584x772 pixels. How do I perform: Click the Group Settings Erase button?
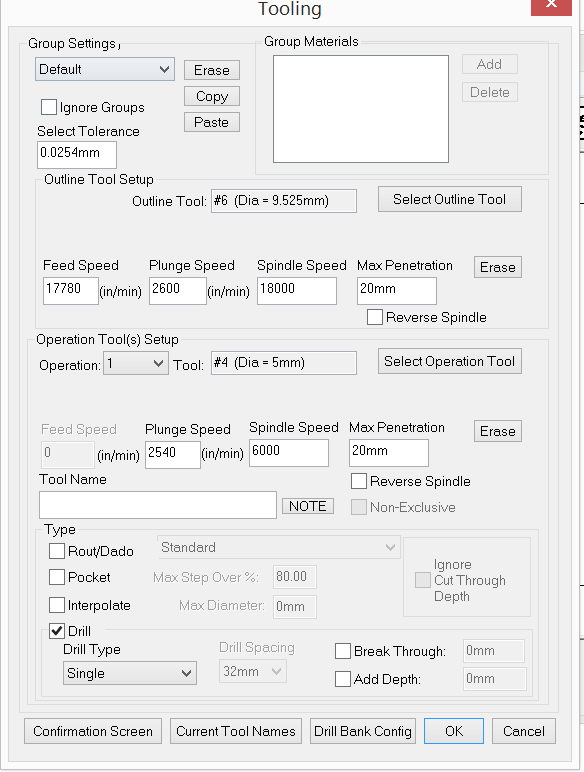(x=212, y=70)
